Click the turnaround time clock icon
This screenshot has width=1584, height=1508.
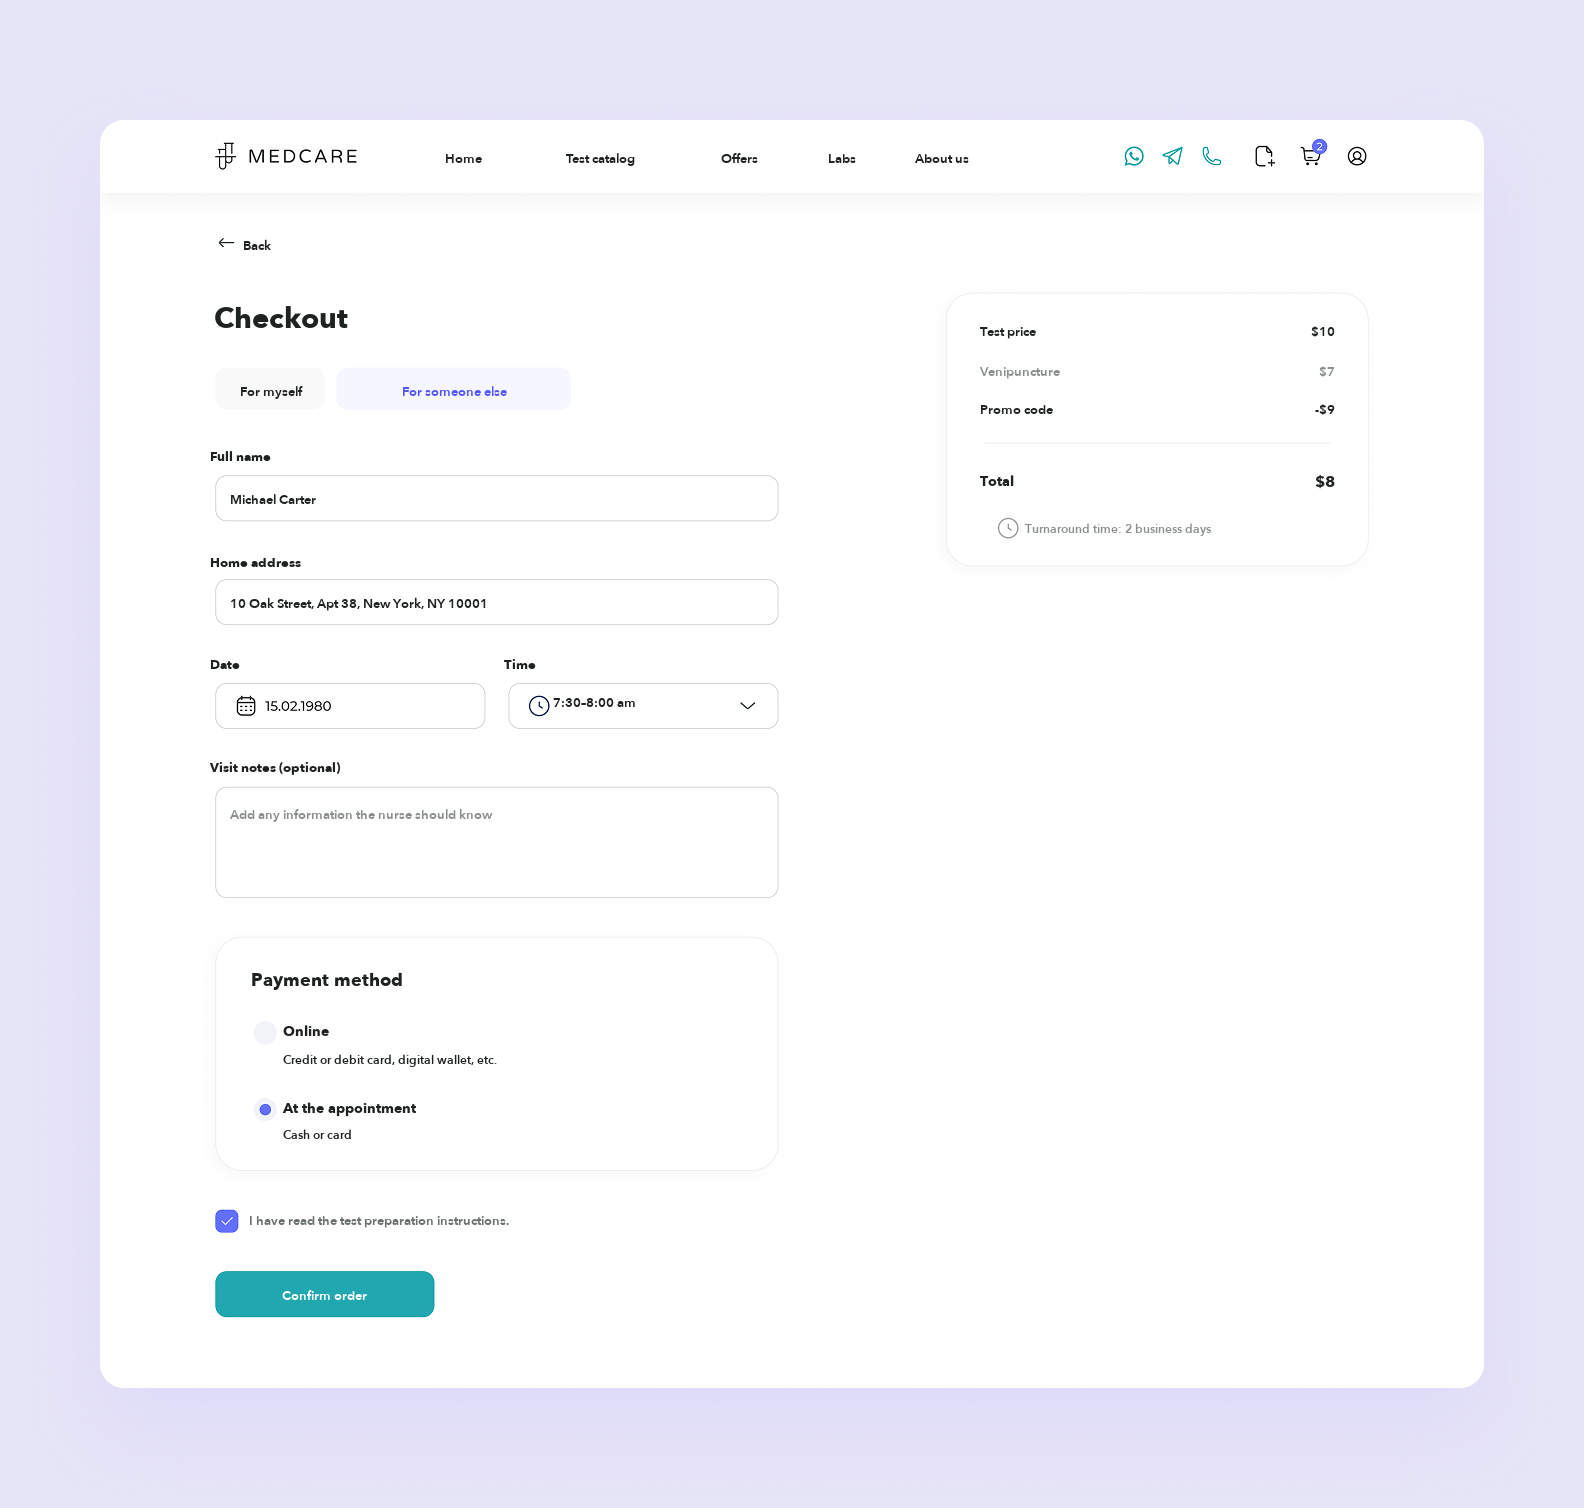[1008, 528]
